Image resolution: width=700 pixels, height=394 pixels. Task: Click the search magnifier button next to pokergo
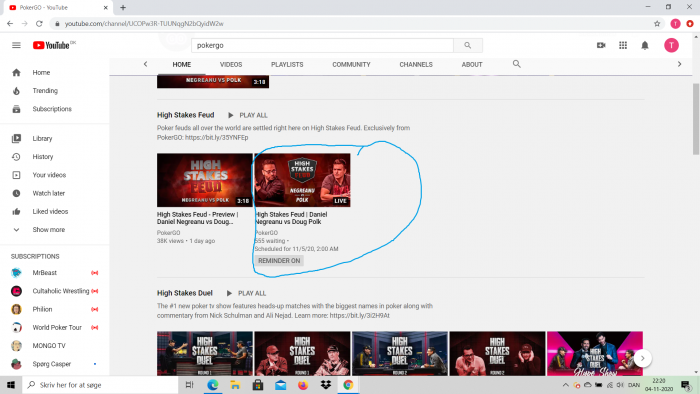467,45
